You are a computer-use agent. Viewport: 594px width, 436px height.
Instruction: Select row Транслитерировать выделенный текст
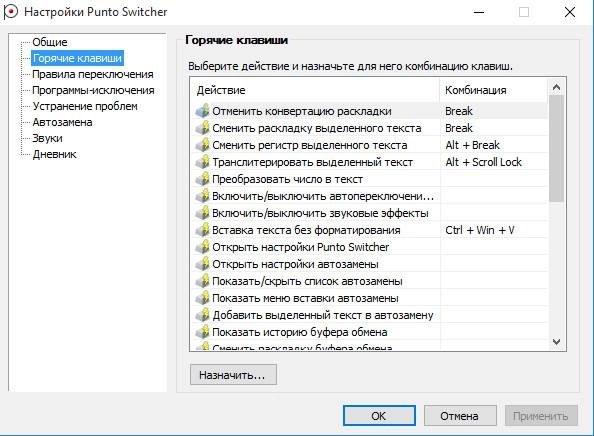tap(369, 162)
